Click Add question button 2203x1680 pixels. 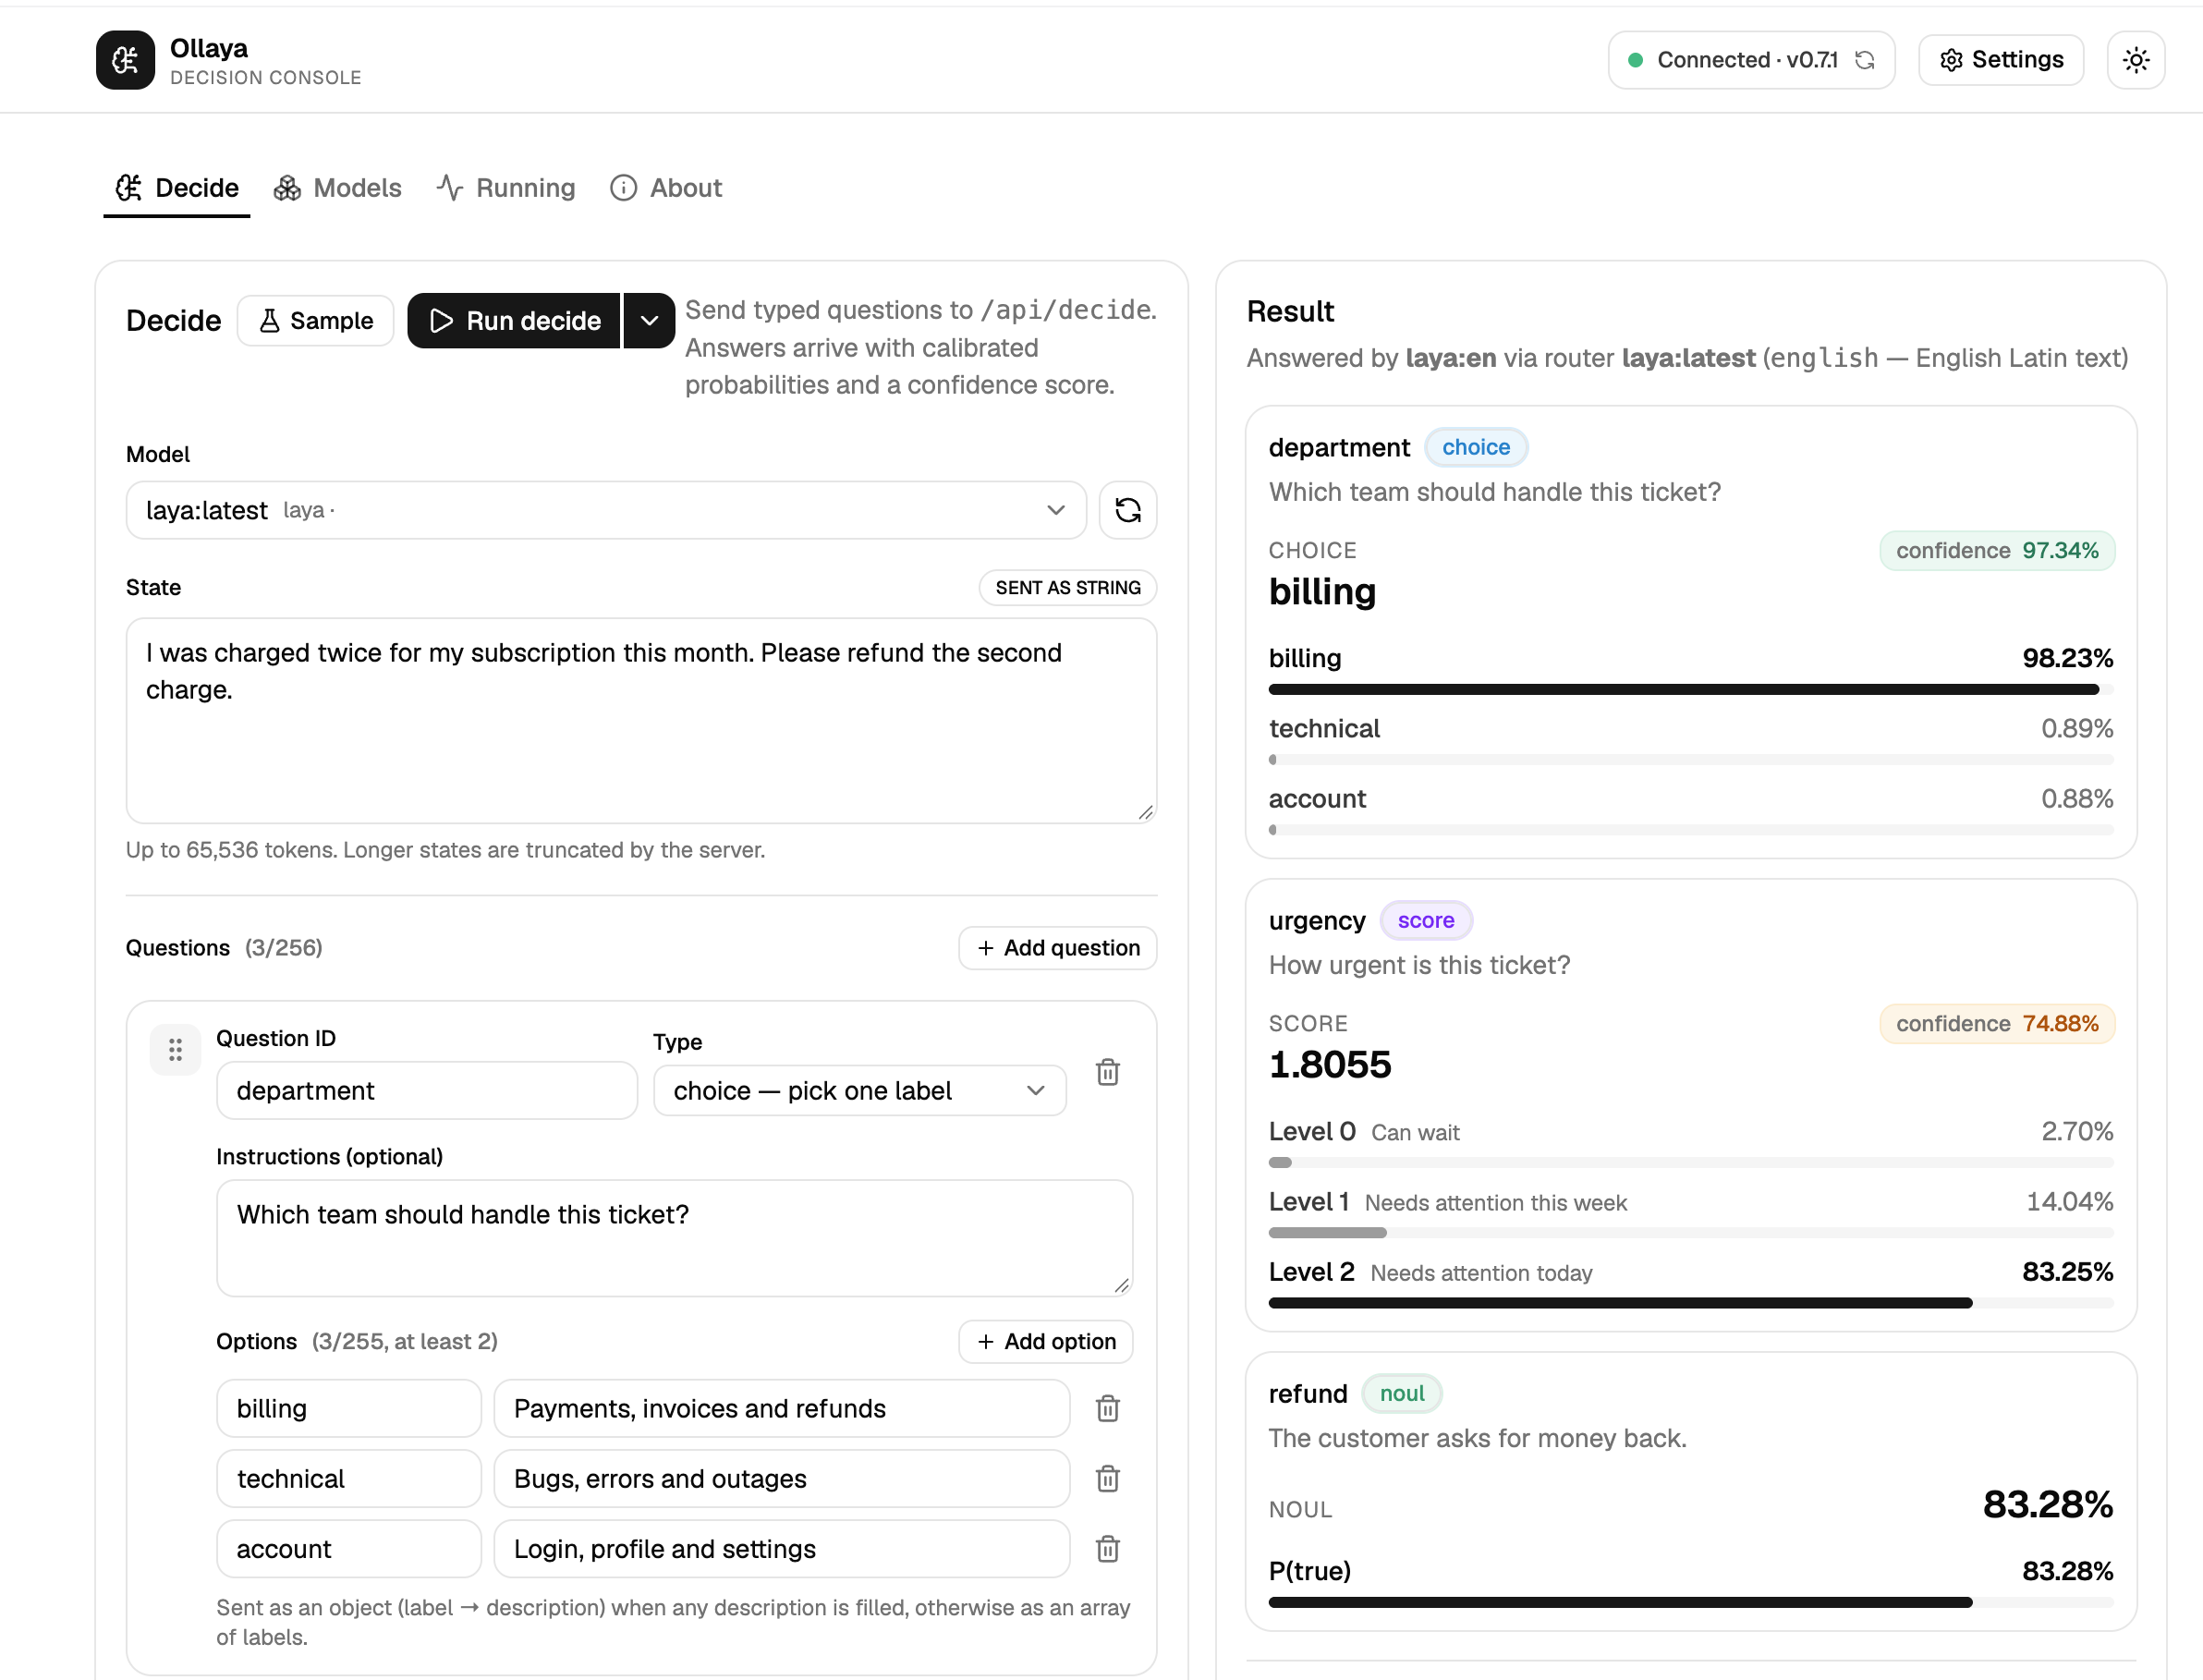(x=1058, y=948)
